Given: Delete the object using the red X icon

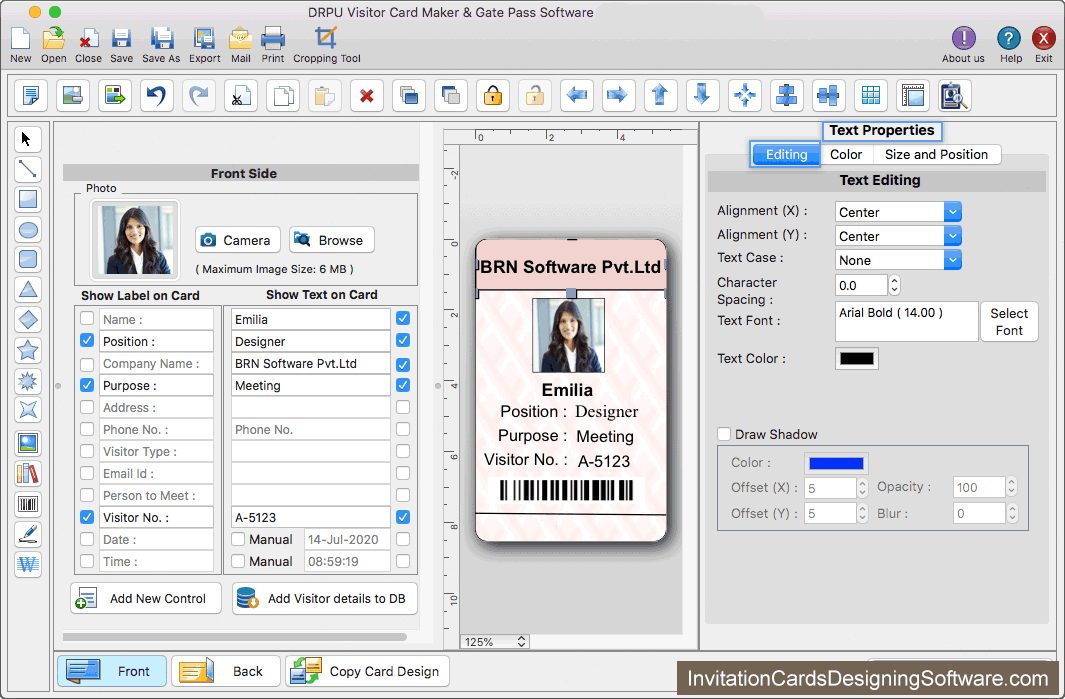Looking at the screenshot, I should [x=367, y=96].
